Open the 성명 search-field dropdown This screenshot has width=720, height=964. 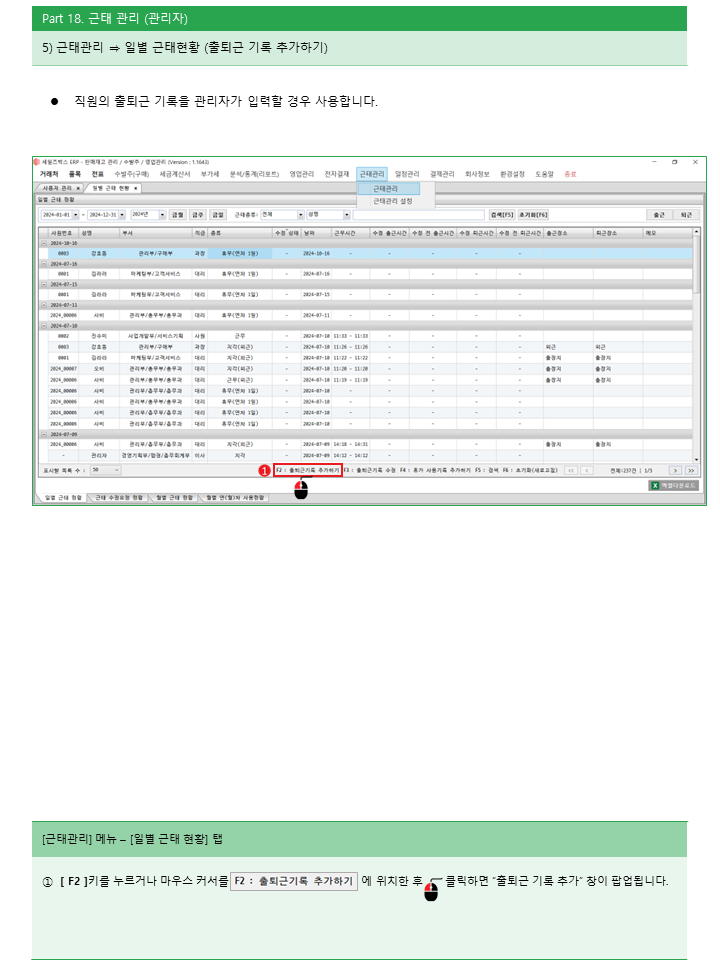[347, 215]
